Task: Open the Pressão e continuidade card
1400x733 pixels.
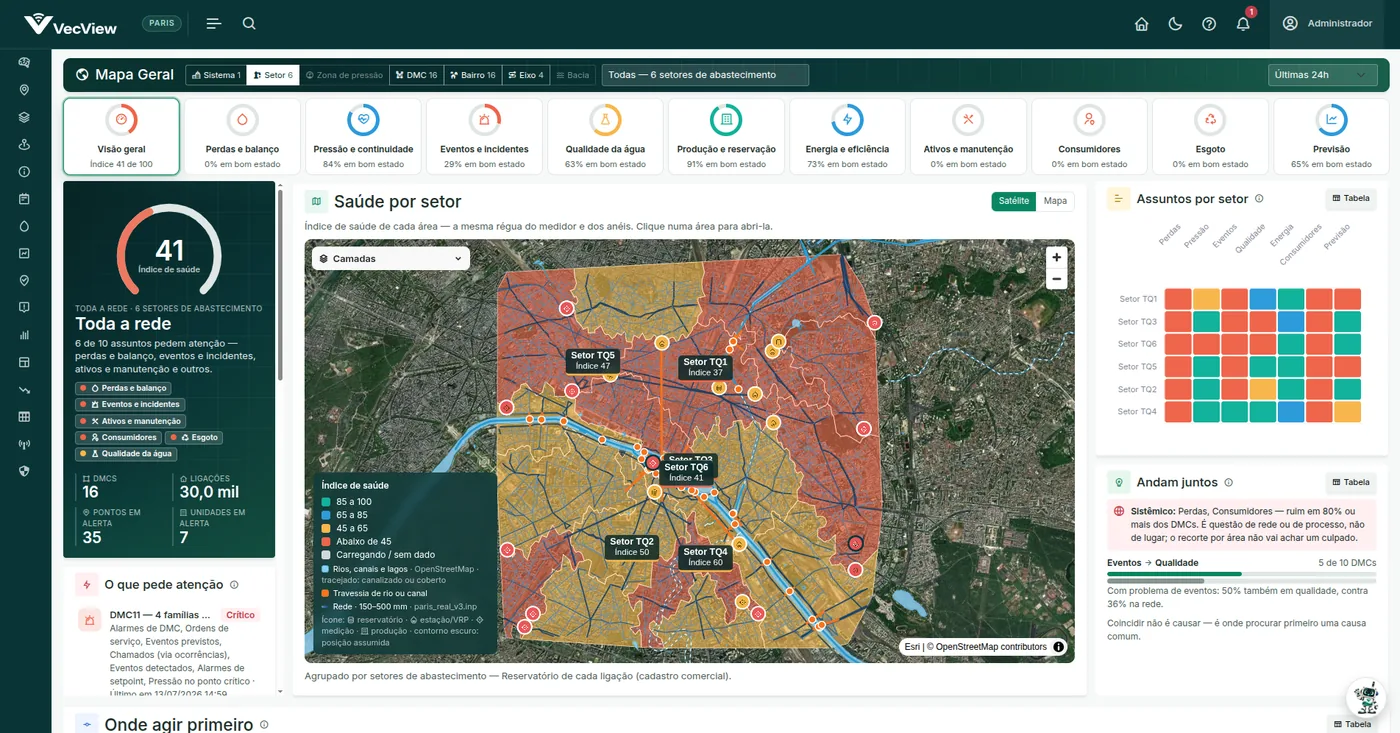Action: pos(363,136)
